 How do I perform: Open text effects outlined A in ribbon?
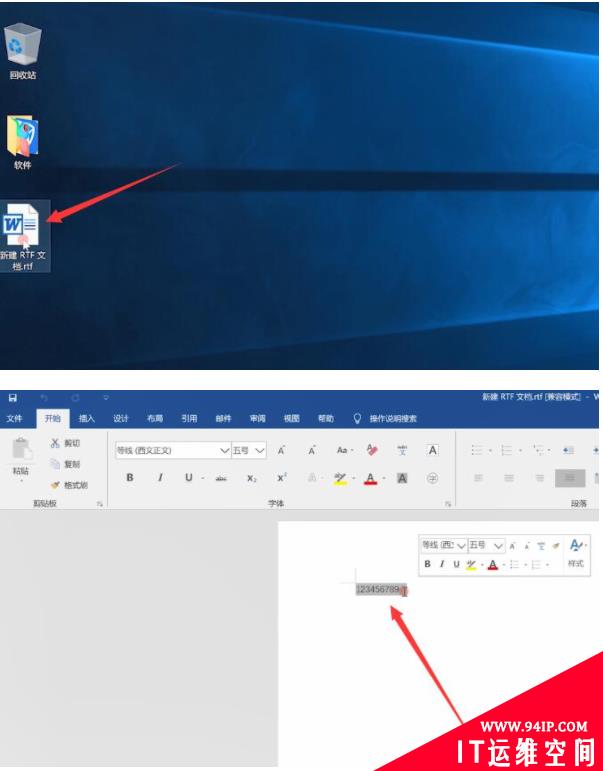(312, 478)
